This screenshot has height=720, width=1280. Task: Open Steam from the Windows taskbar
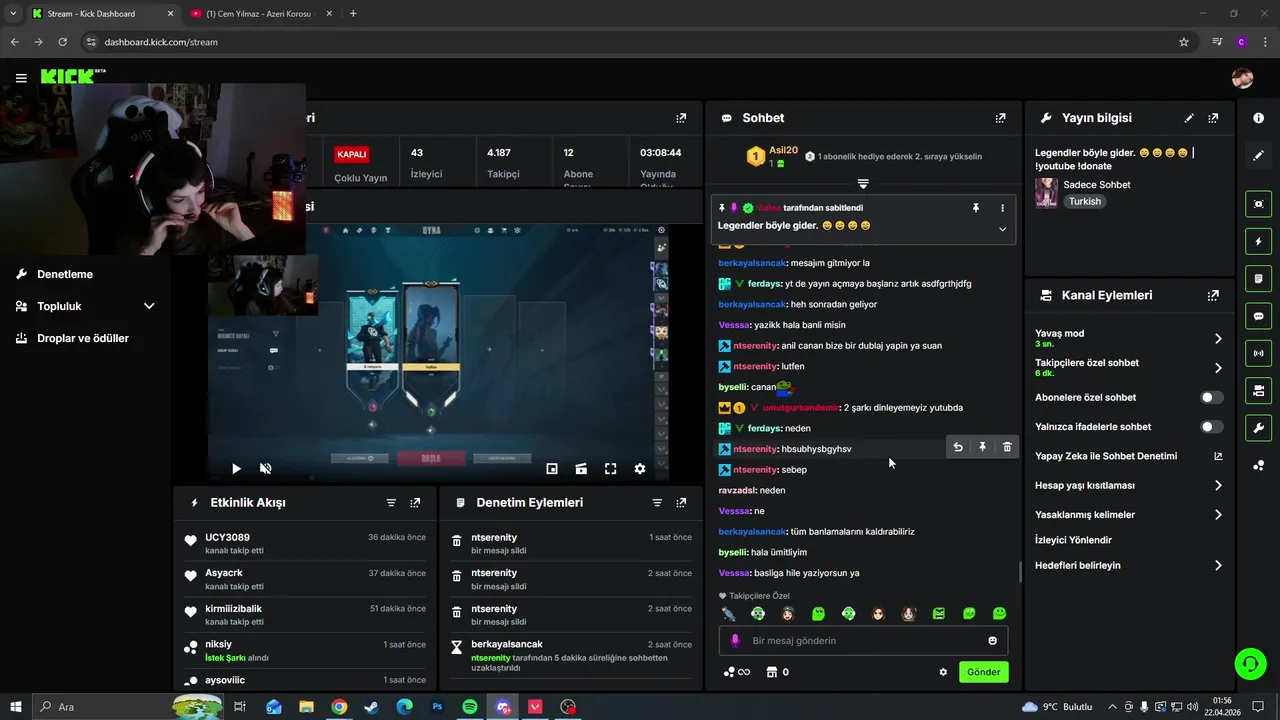pyautogui.click(x=371, y=707)
